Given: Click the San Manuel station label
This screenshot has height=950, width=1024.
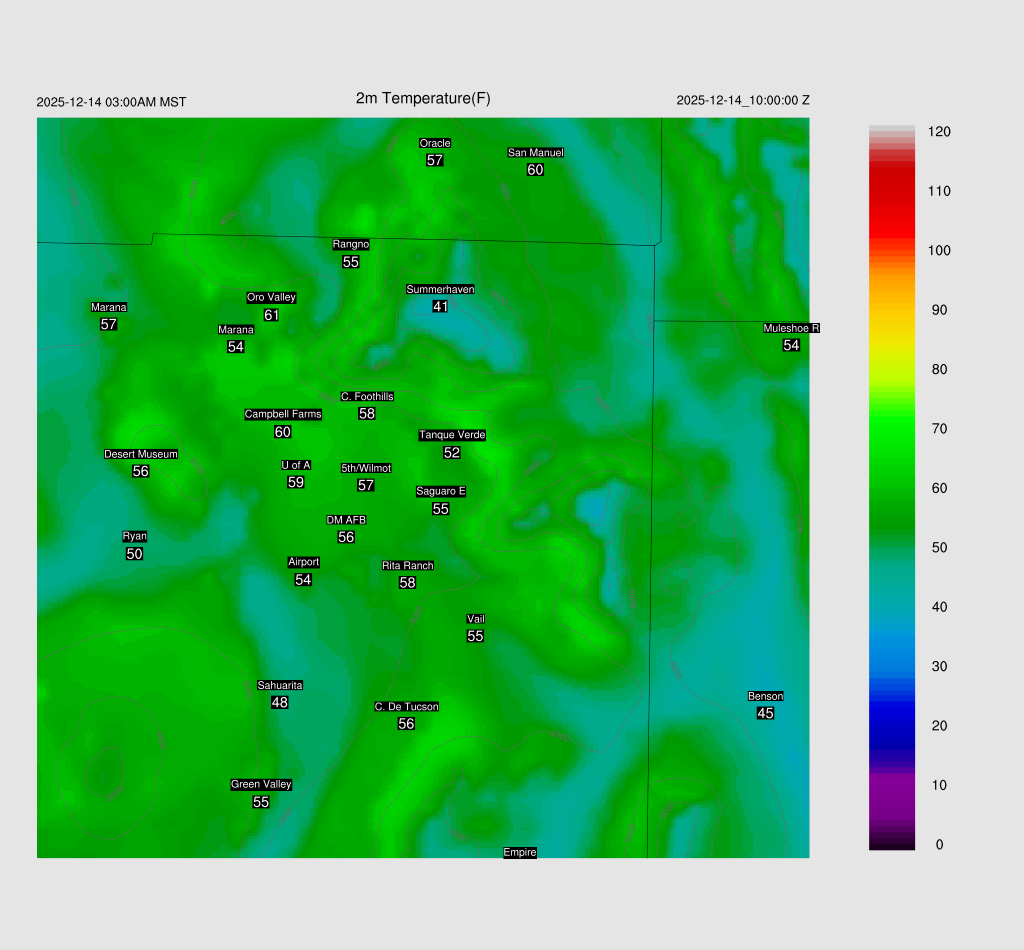Looking at the screenshot, I should pyautogui.click(x=535, y=153).
